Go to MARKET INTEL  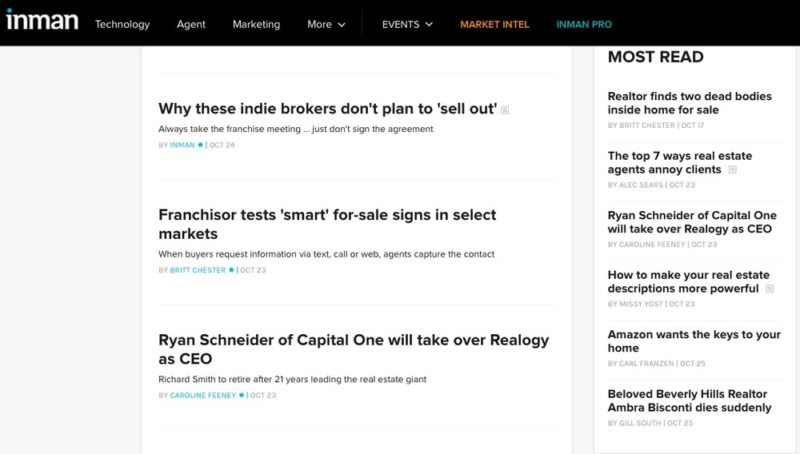click(x=494, y=24)
